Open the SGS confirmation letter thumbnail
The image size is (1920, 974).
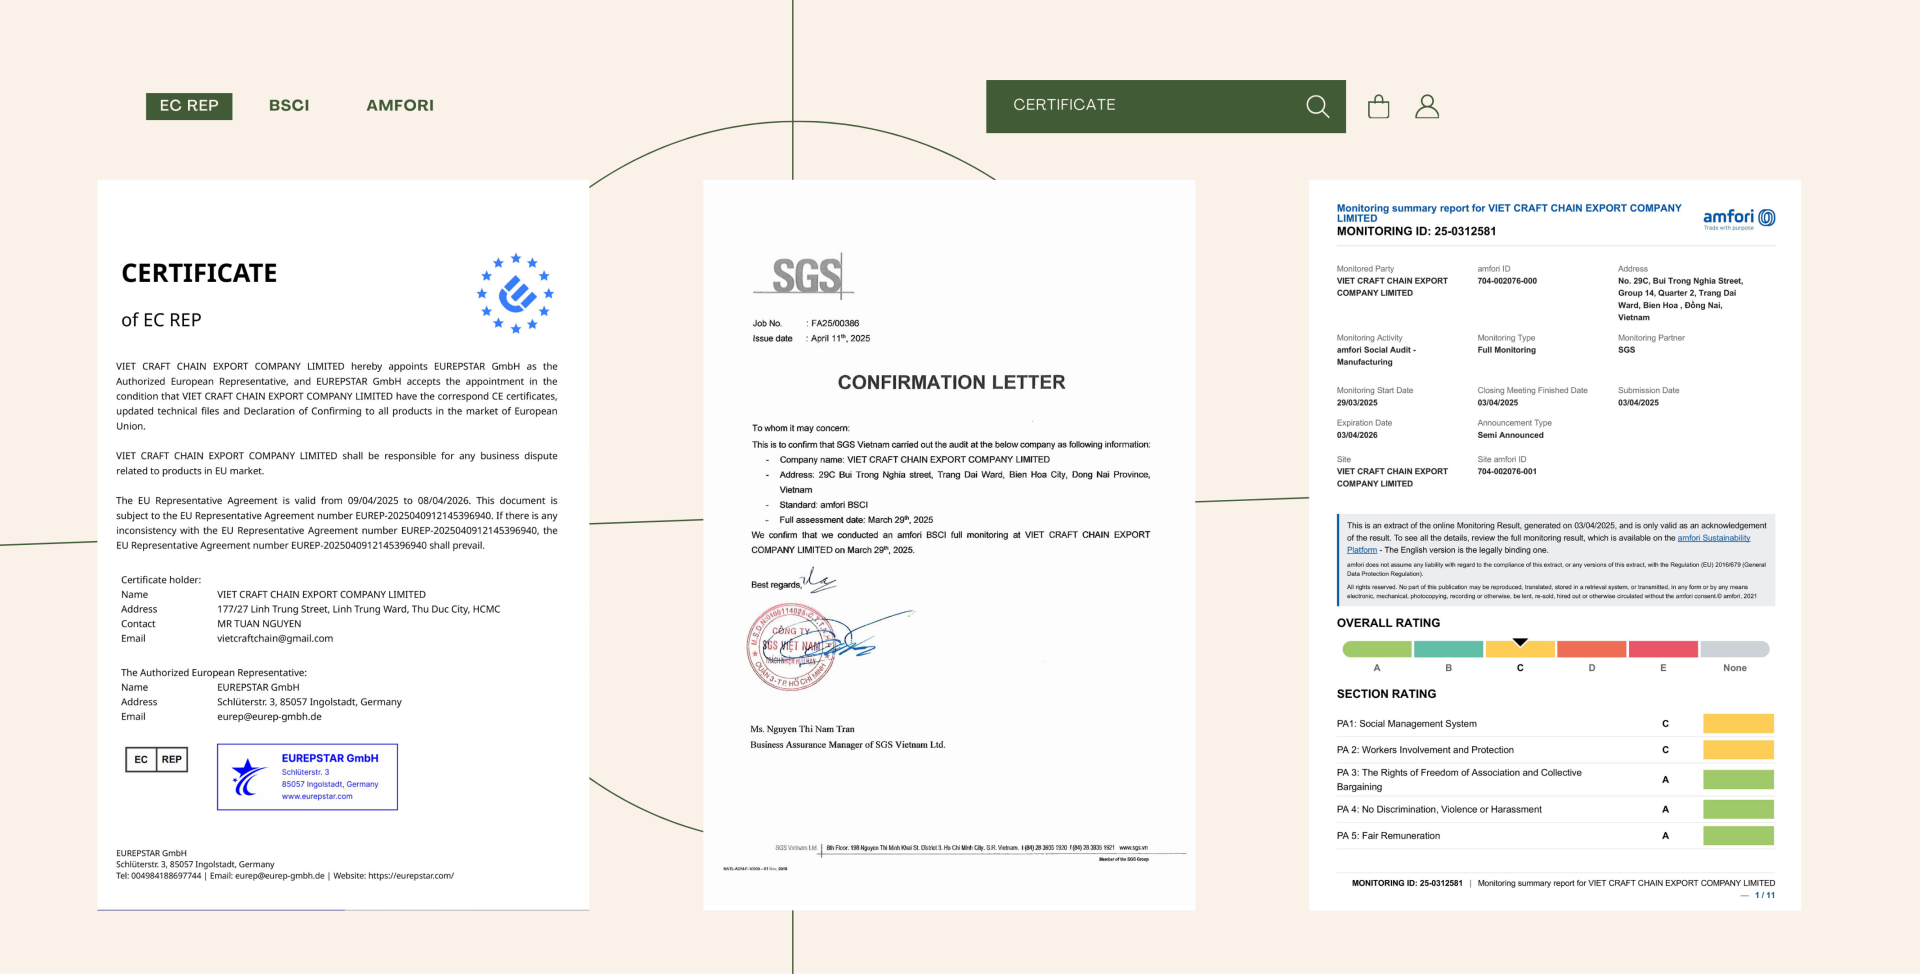point(949,545)
